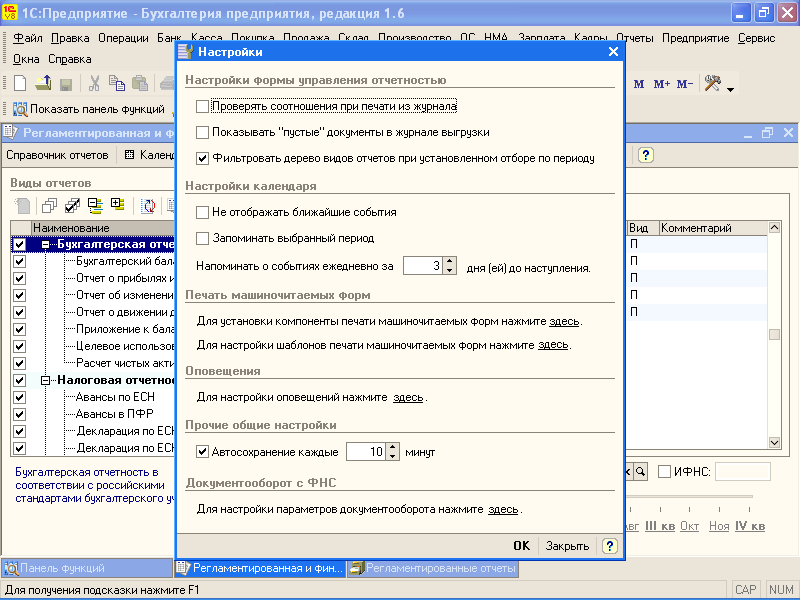Click the calculator memory M button

click(639, 84)
